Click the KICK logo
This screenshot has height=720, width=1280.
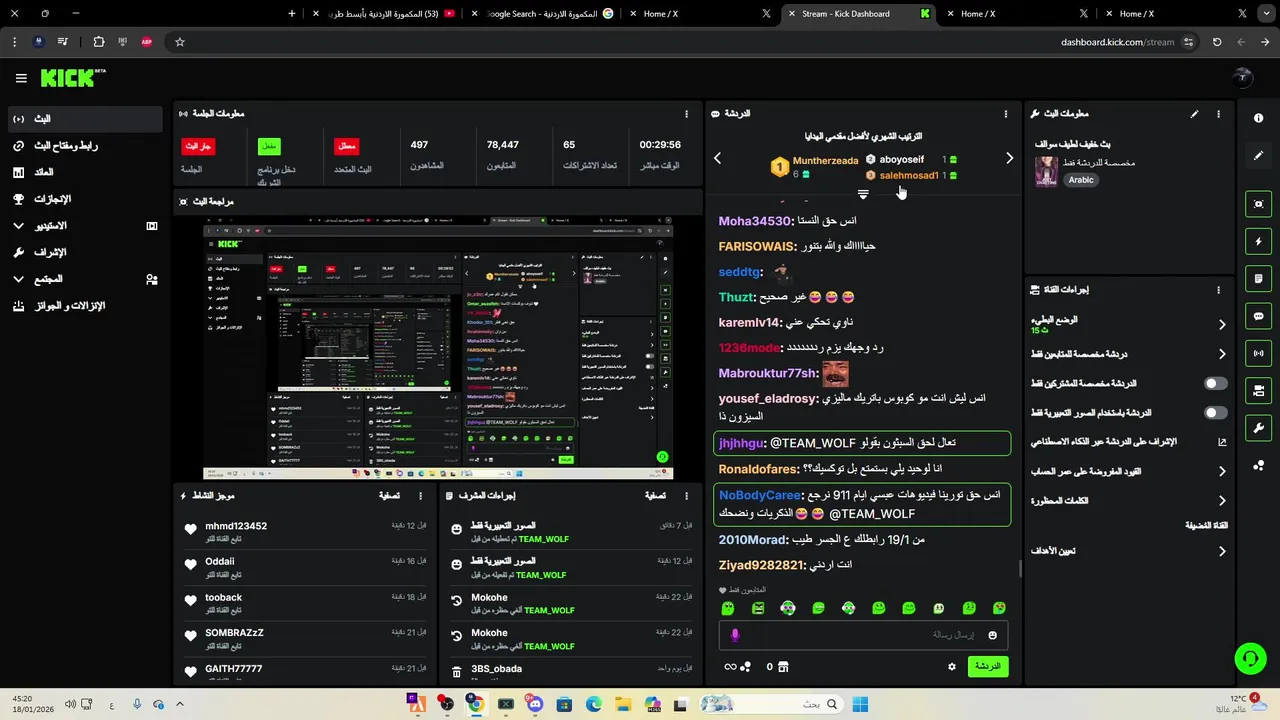point(73,78)
